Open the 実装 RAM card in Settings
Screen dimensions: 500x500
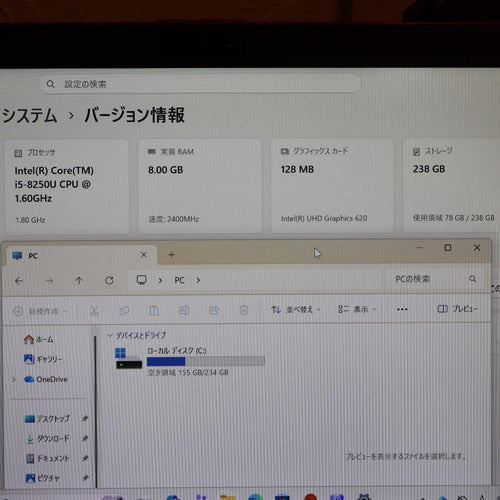pyautogui.click(x=200, y=186)
